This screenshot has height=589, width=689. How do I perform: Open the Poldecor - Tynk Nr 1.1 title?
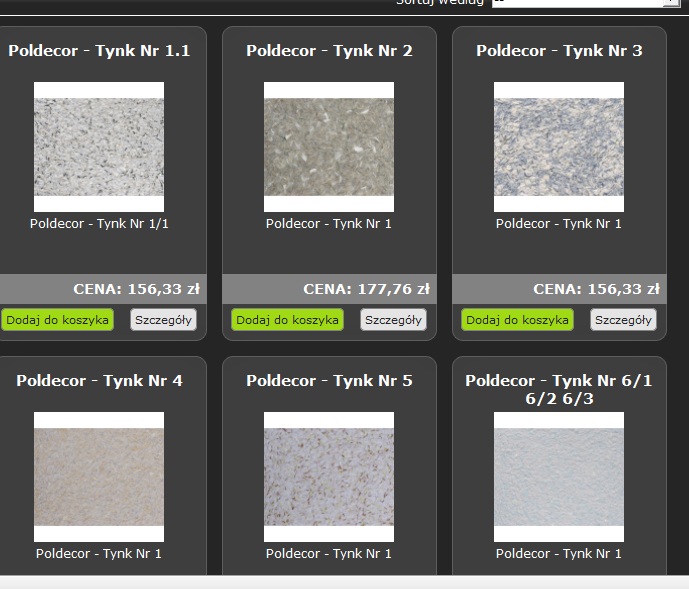tap(99, 51)
